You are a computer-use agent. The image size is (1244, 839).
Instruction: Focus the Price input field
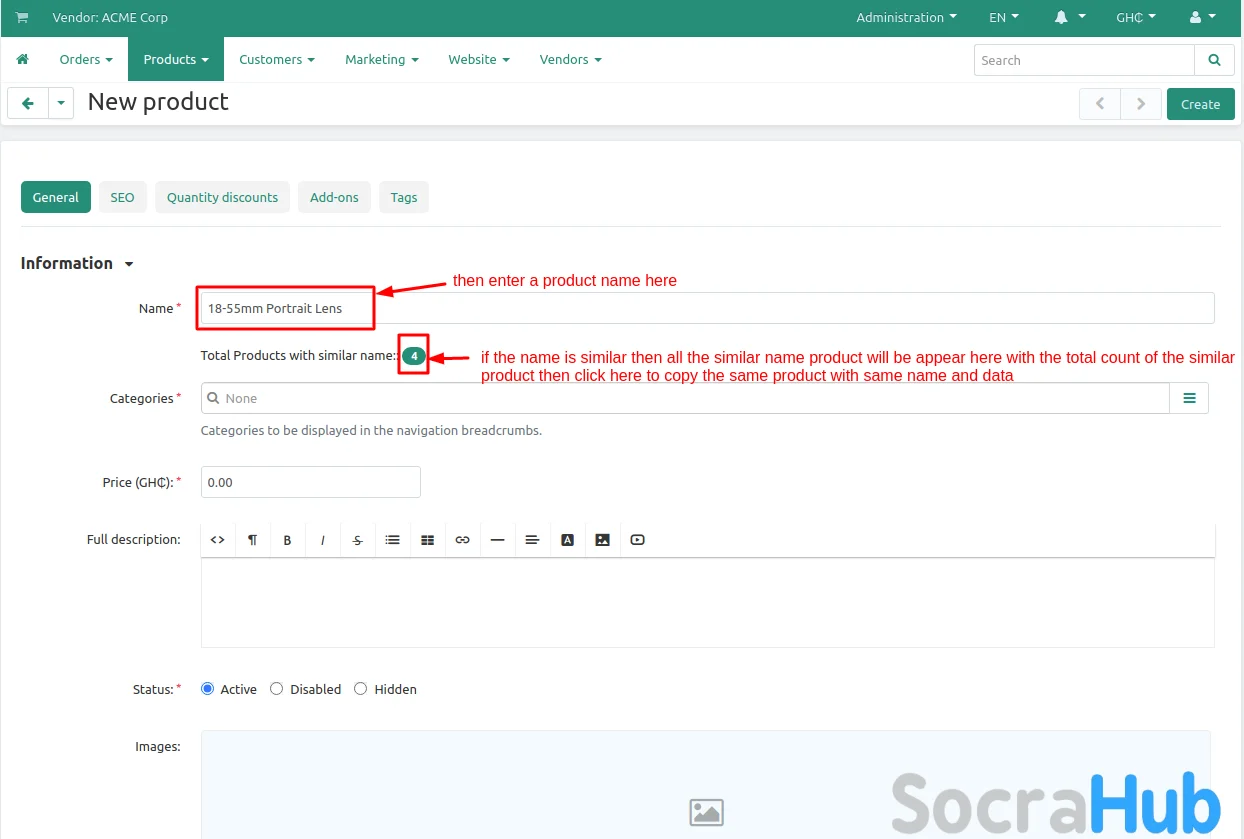click(x=311, y=482)
